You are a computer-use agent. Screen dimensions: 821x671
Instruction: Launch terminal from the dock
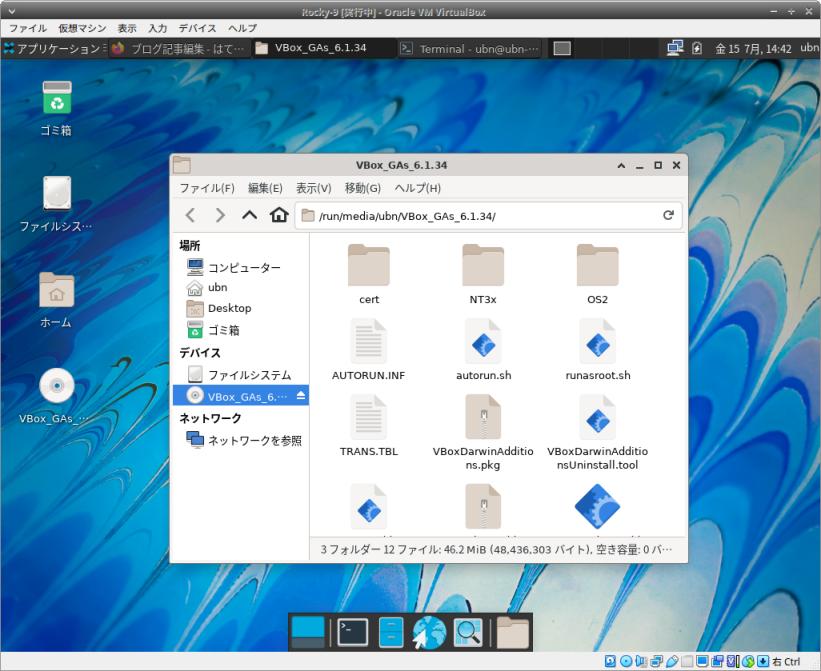[x=352, y=632]
